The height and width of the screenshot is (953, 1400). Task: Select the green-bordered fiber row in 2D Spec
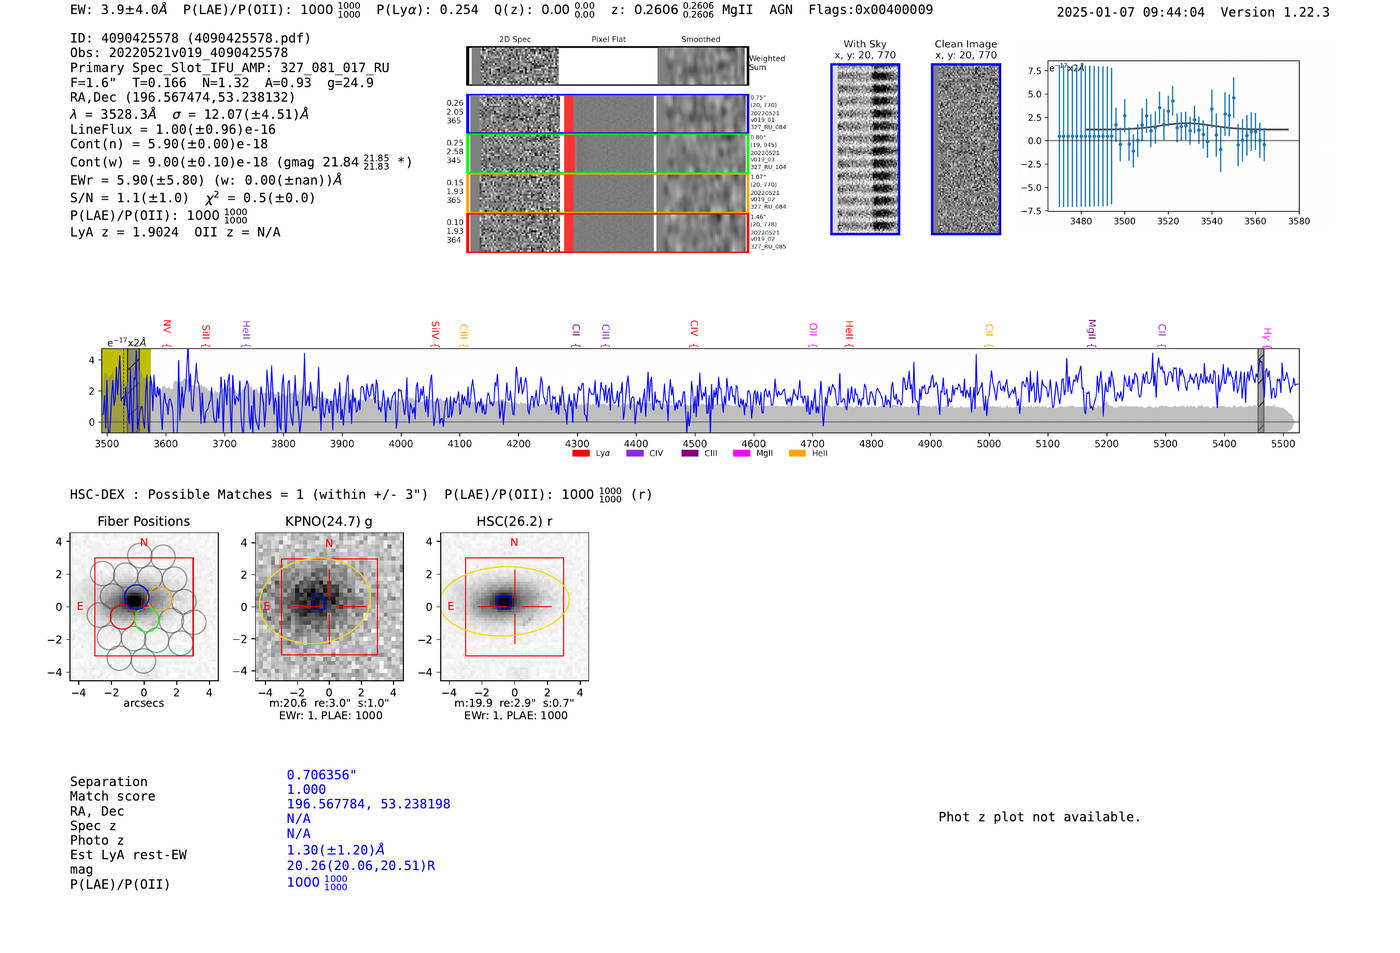pos(608,154)
